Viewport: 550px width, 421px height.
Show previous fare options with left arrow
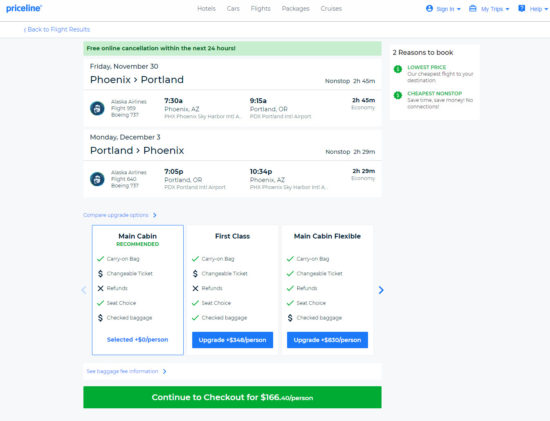pos(84,290)
